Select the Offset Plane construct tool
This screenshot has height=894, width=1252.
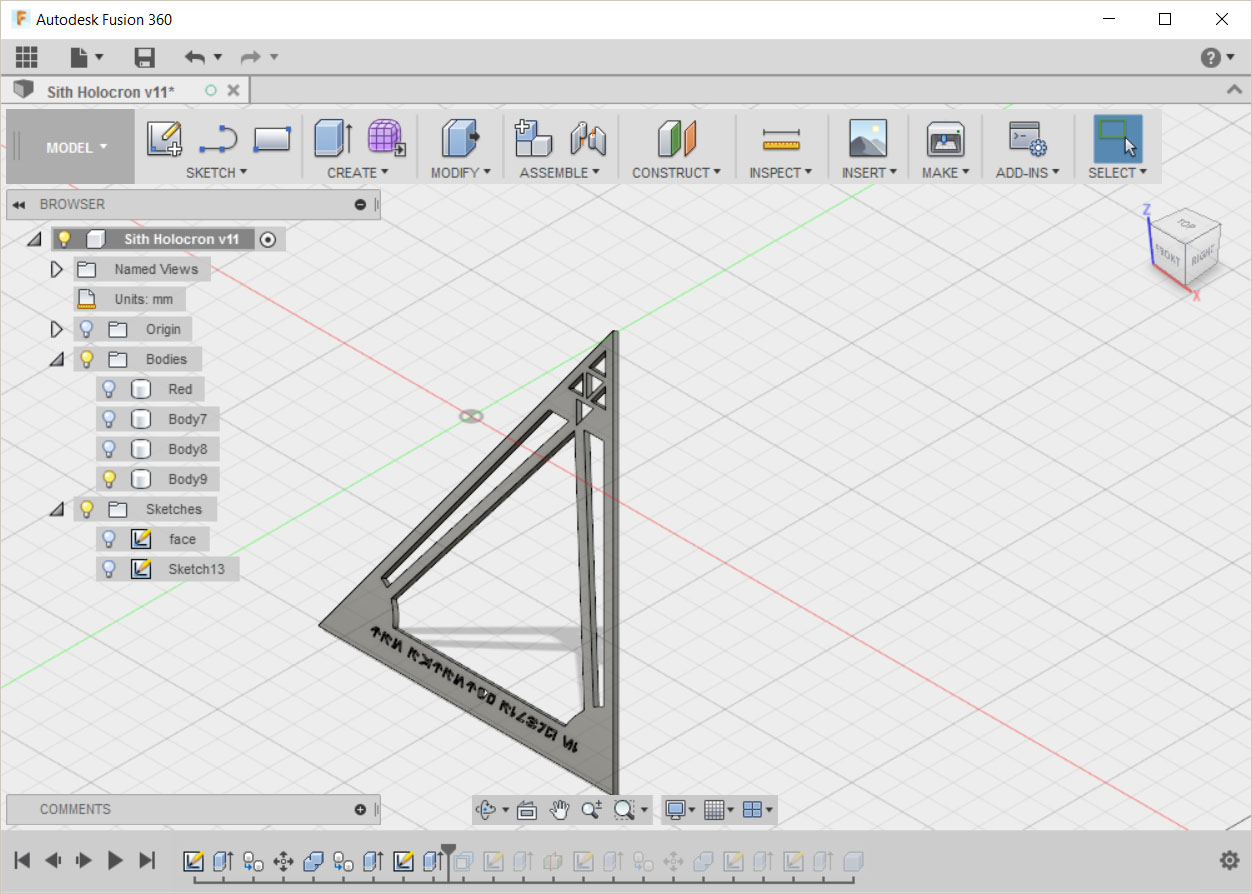pos(676,138)
